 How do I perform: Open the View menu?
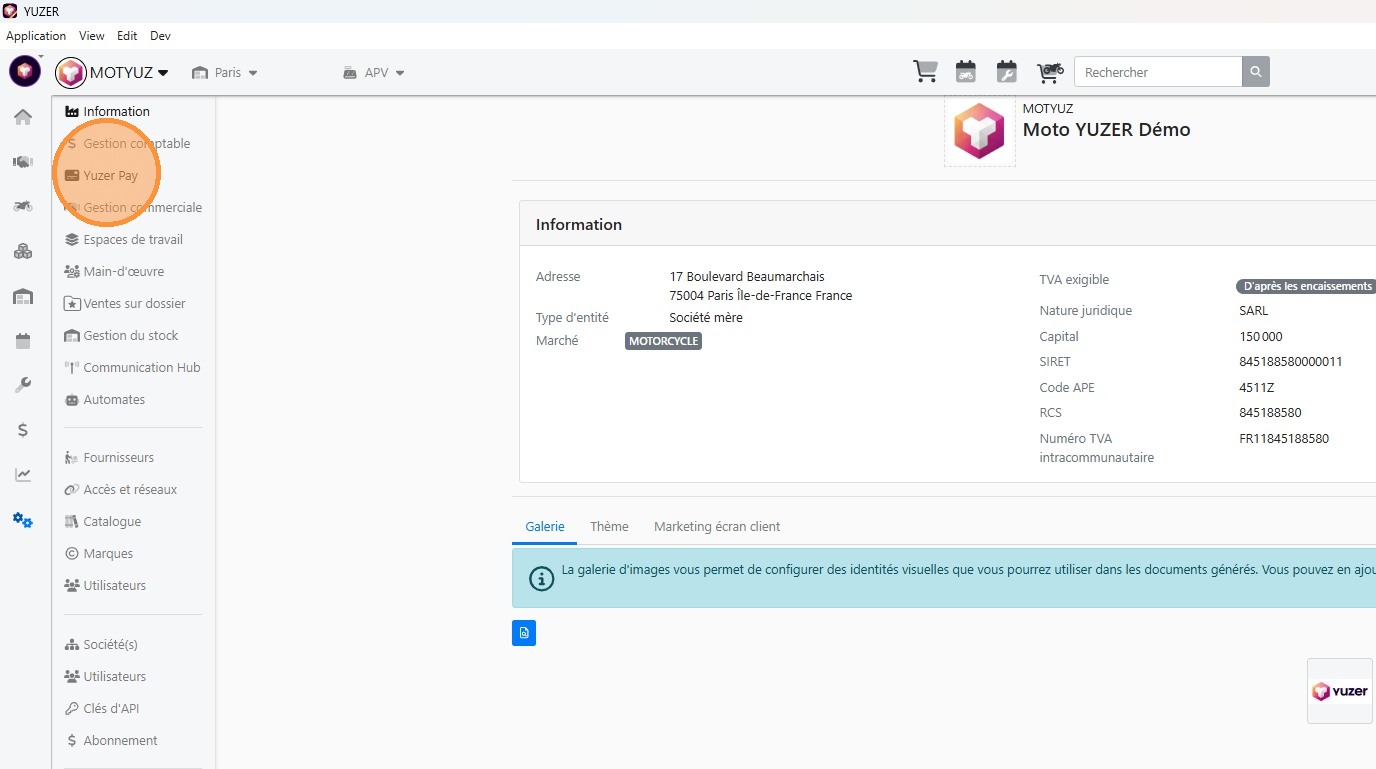pos(92,36)
